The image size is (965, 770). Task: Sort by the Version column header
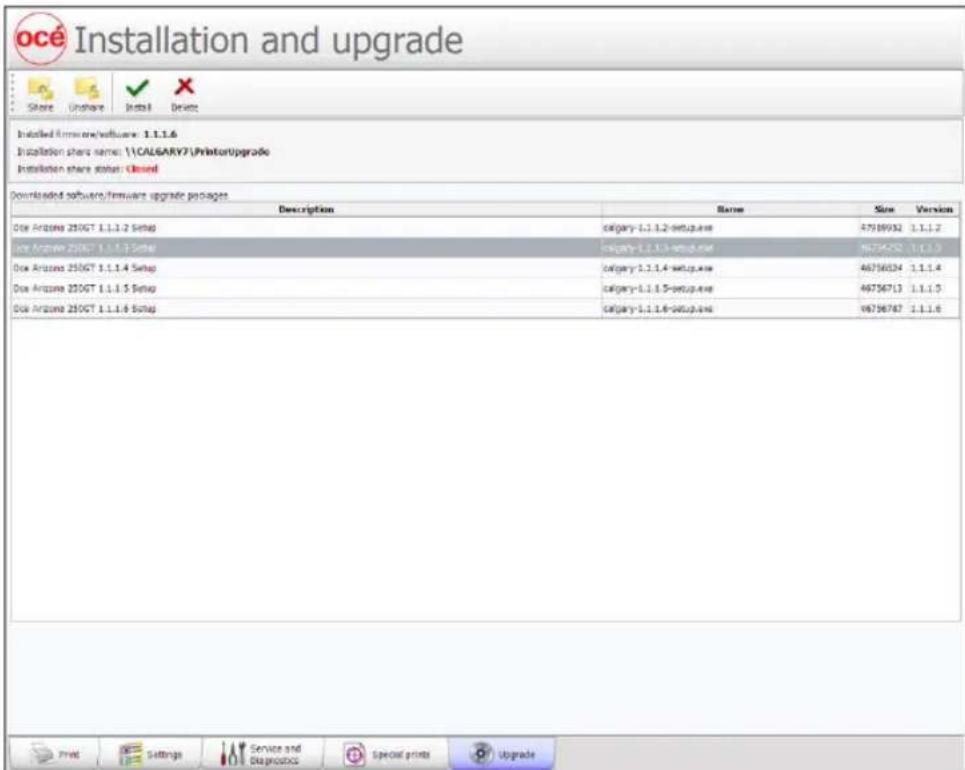[934, 210]
